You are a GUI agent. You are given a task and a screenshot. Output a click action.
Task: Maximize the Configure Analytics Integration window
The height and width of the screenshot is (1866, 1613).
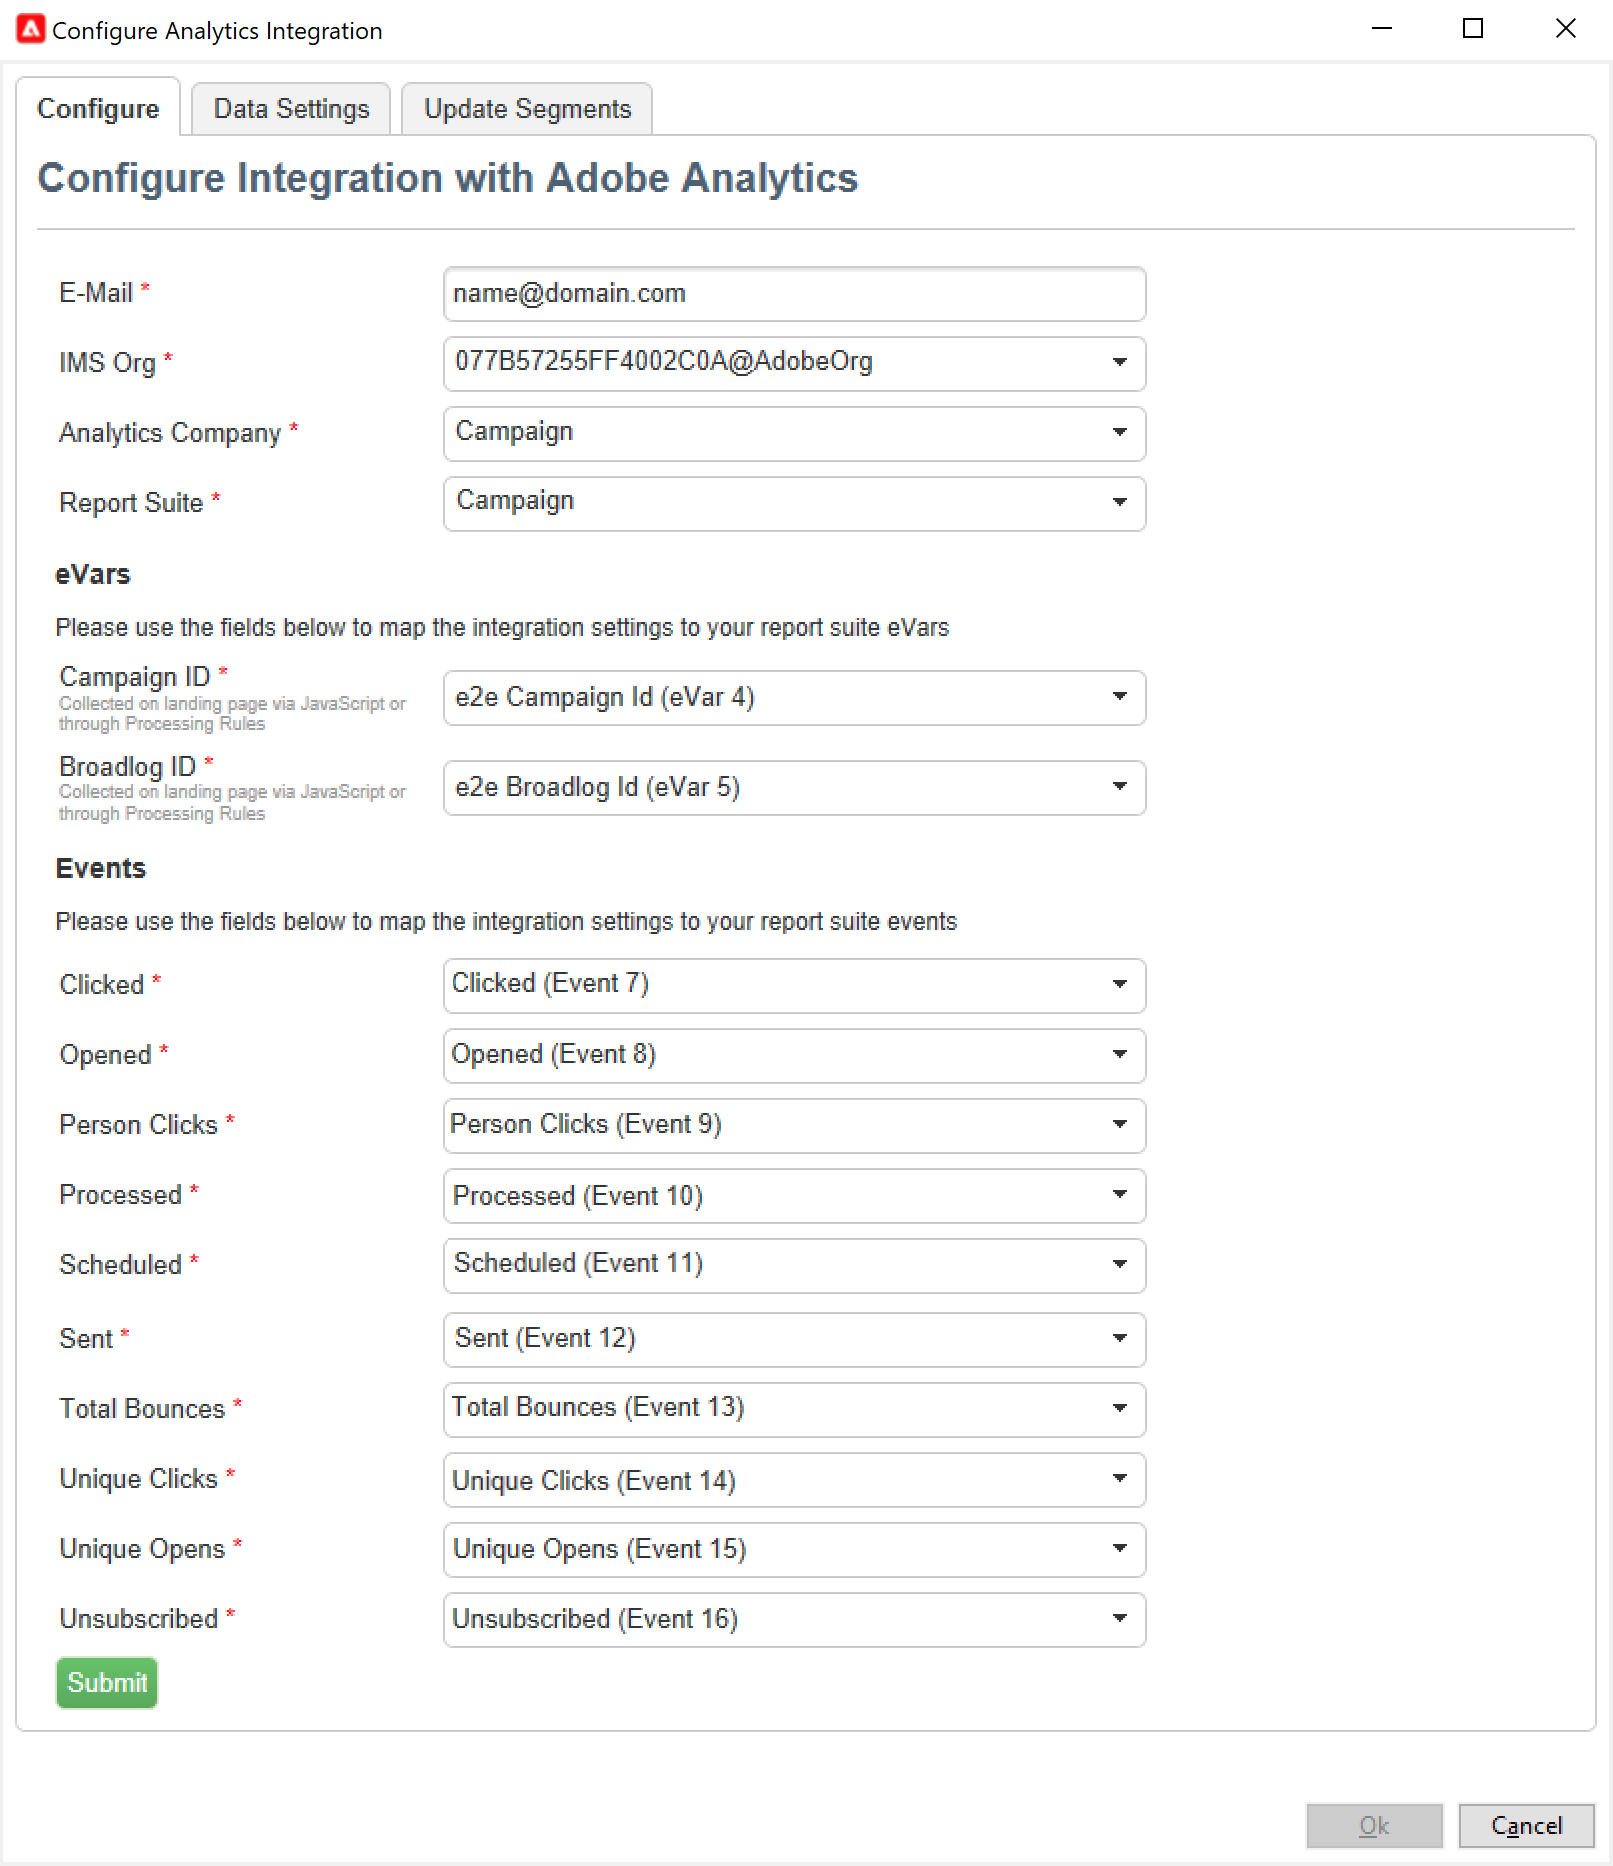[x=1472, y=29]
